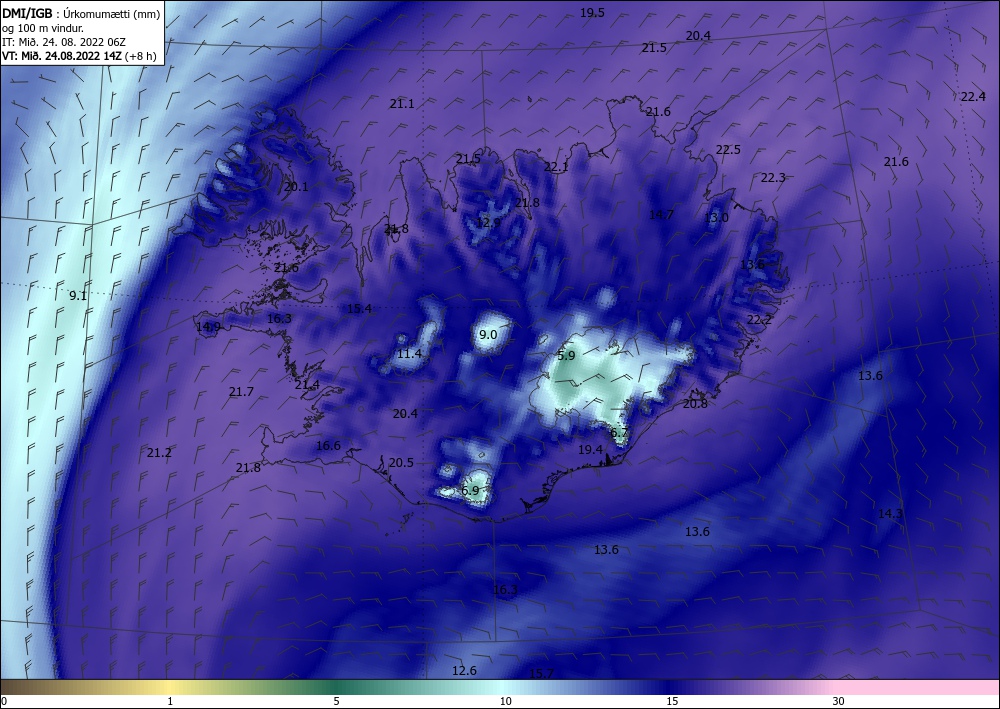Click the 21.7 value label
1000x709 pixels.
[x=241, y=391]
